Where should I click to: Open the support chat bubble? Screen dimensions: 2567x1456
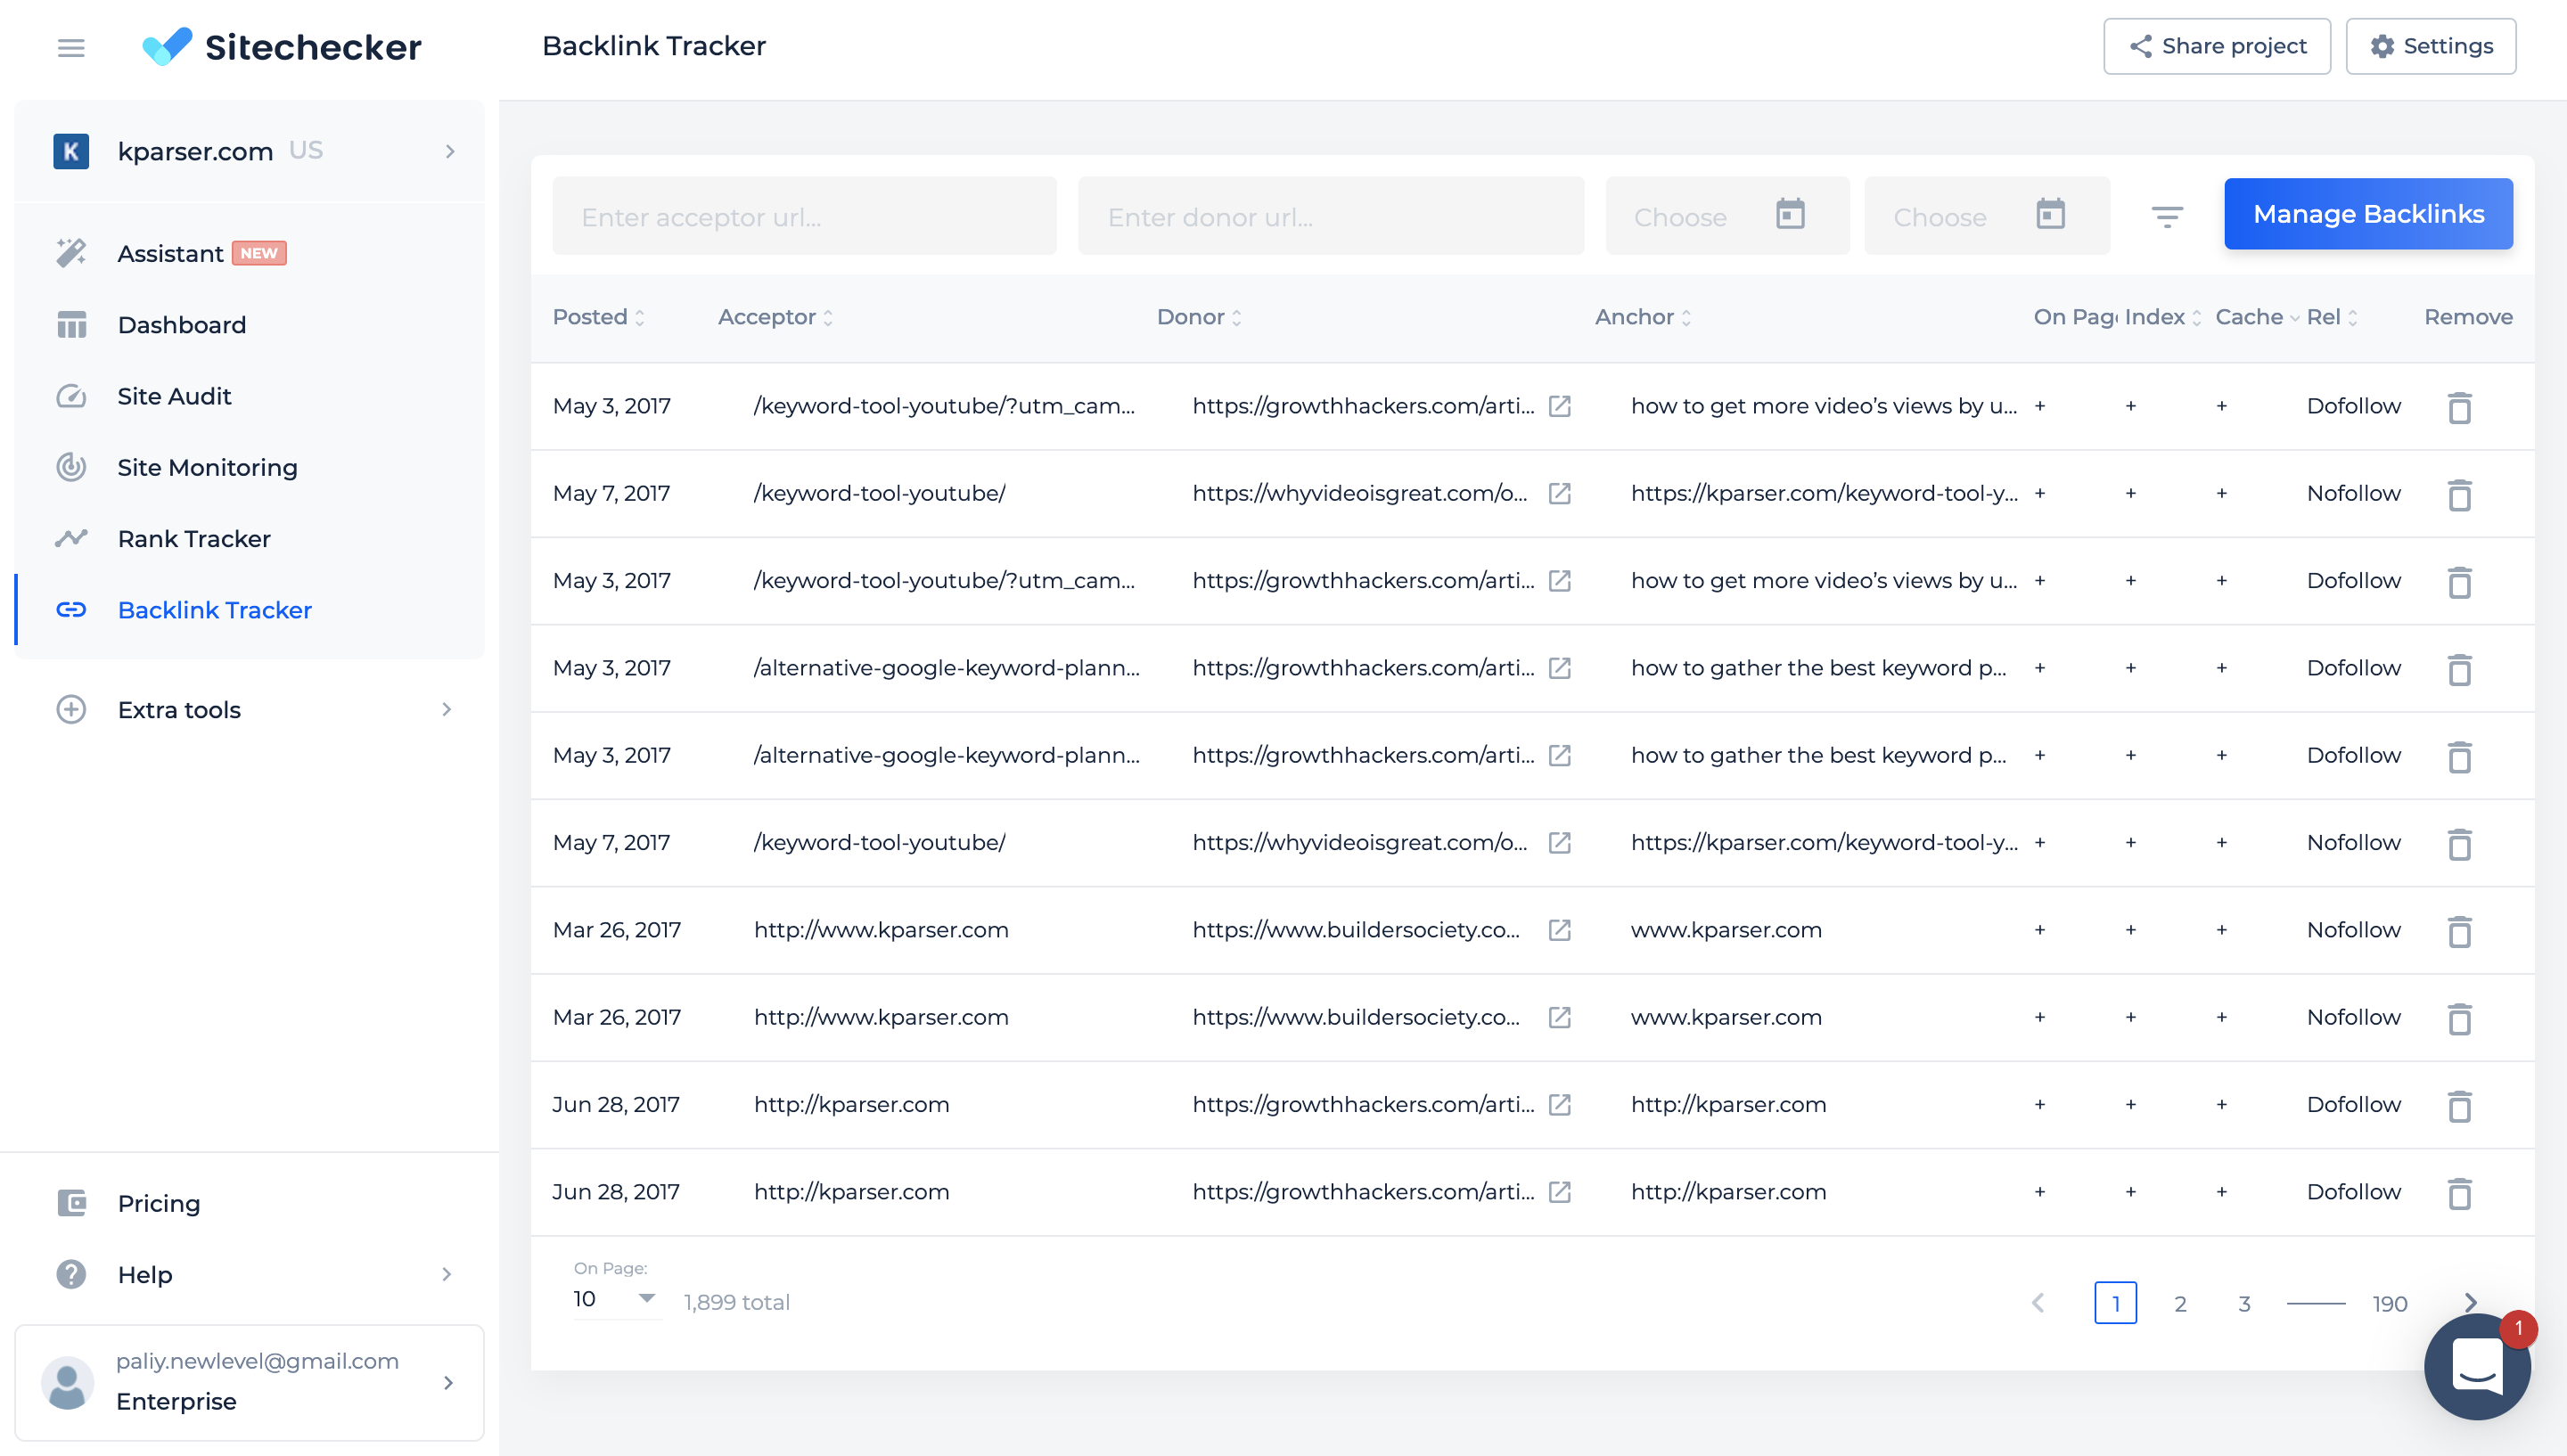[x=2477, y=1366]
